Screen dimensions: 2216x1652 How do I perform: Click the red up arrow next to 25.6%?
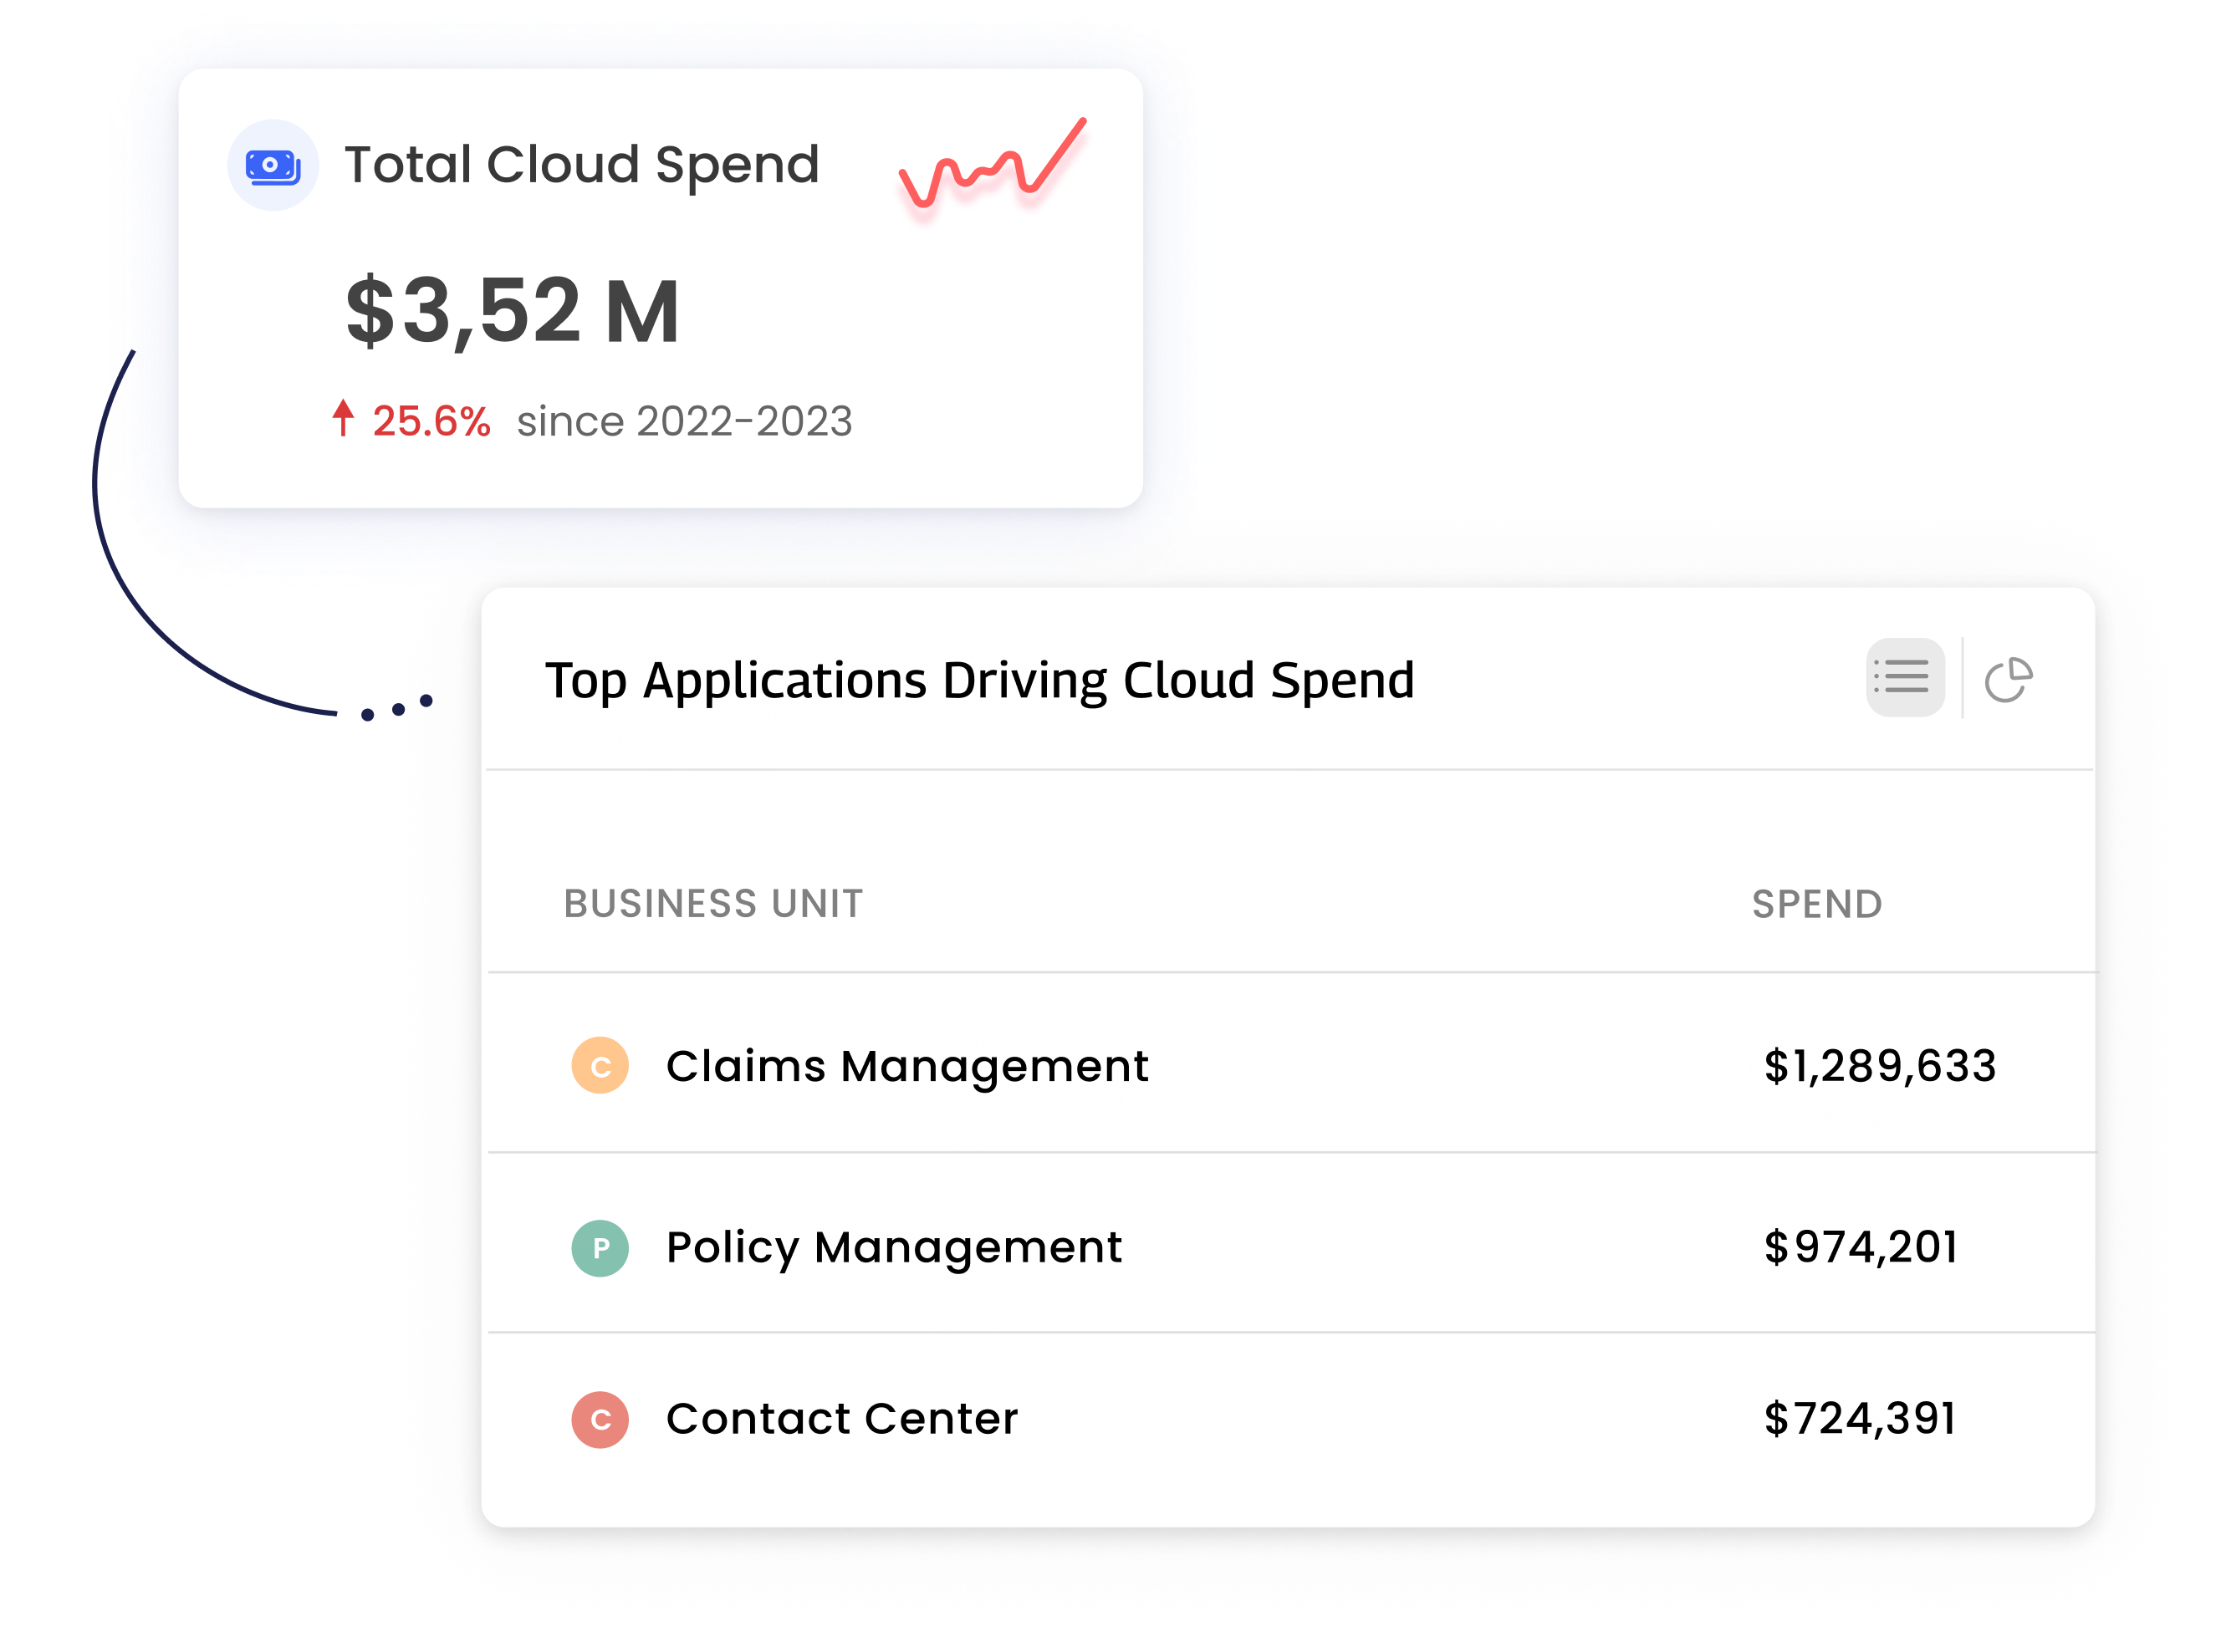tap(343, 418)
